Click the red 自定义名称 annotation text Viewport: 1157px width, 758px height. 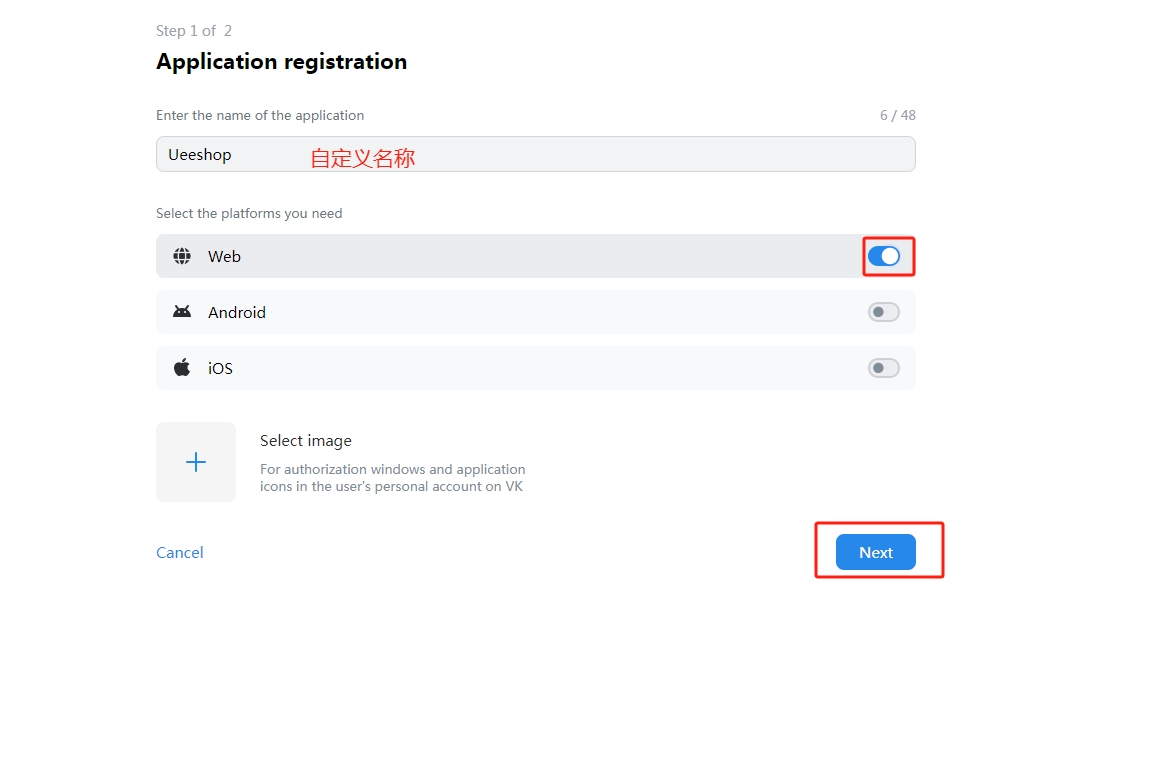tap(362, 158)
